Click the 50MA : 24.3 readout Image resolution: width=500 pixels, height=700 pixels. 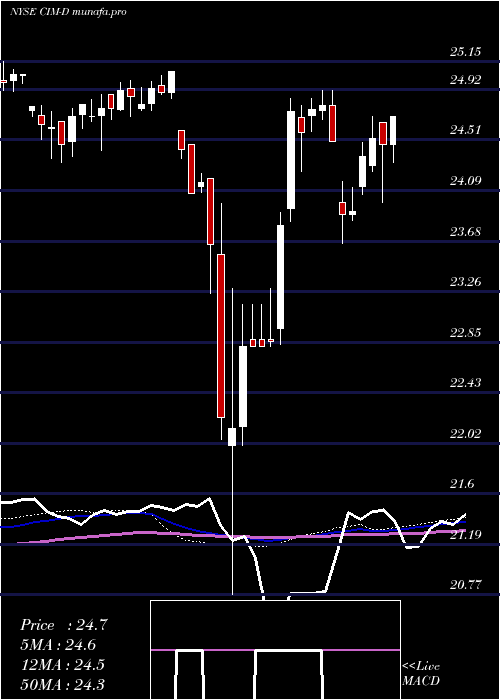(x=62, y=684)
